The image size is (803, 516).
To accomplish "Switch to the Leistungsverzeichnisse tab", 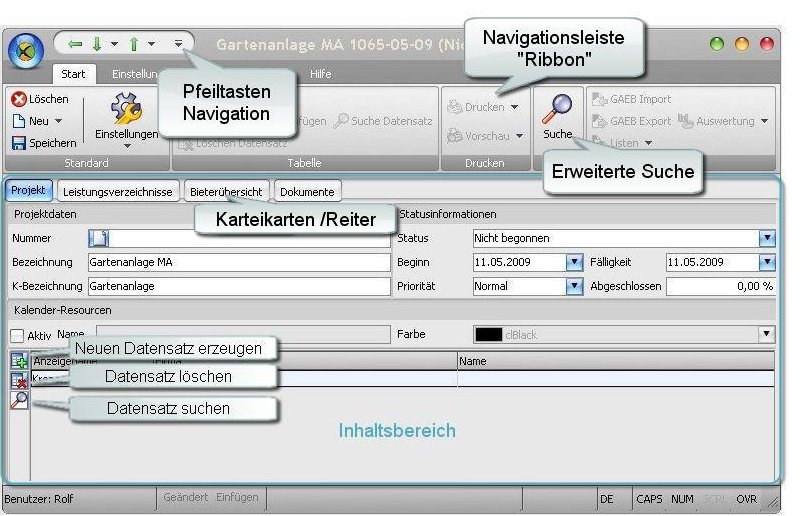I will [118, 191].
